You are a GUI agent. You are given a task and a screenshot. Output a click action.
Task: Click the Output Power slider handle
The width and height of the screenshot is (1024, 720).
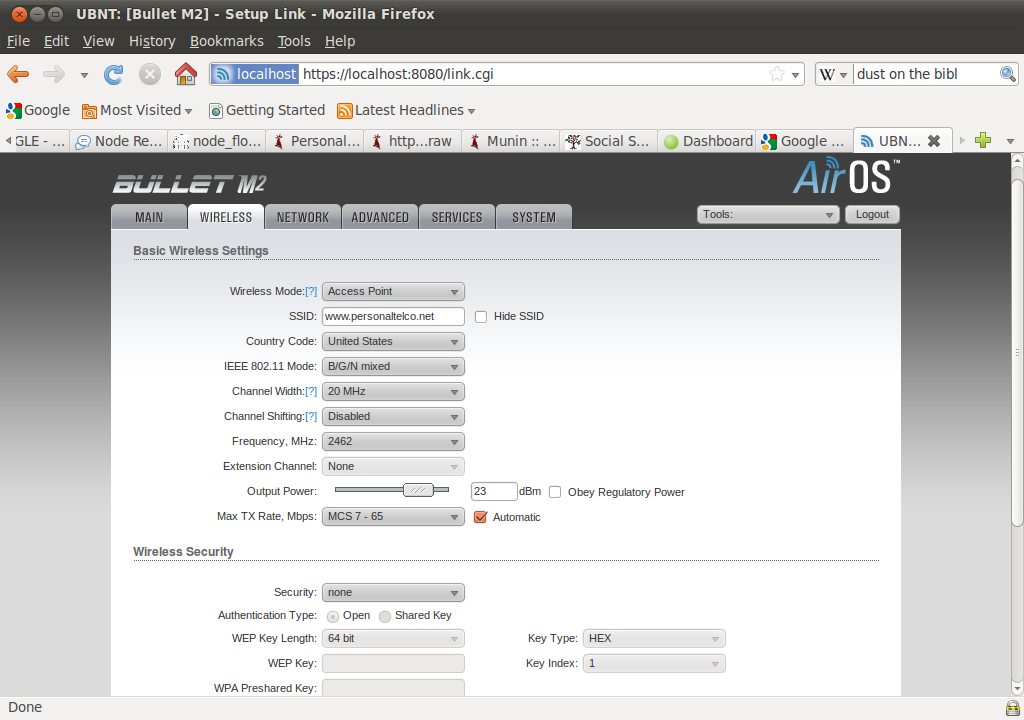[x=418, y=490]
